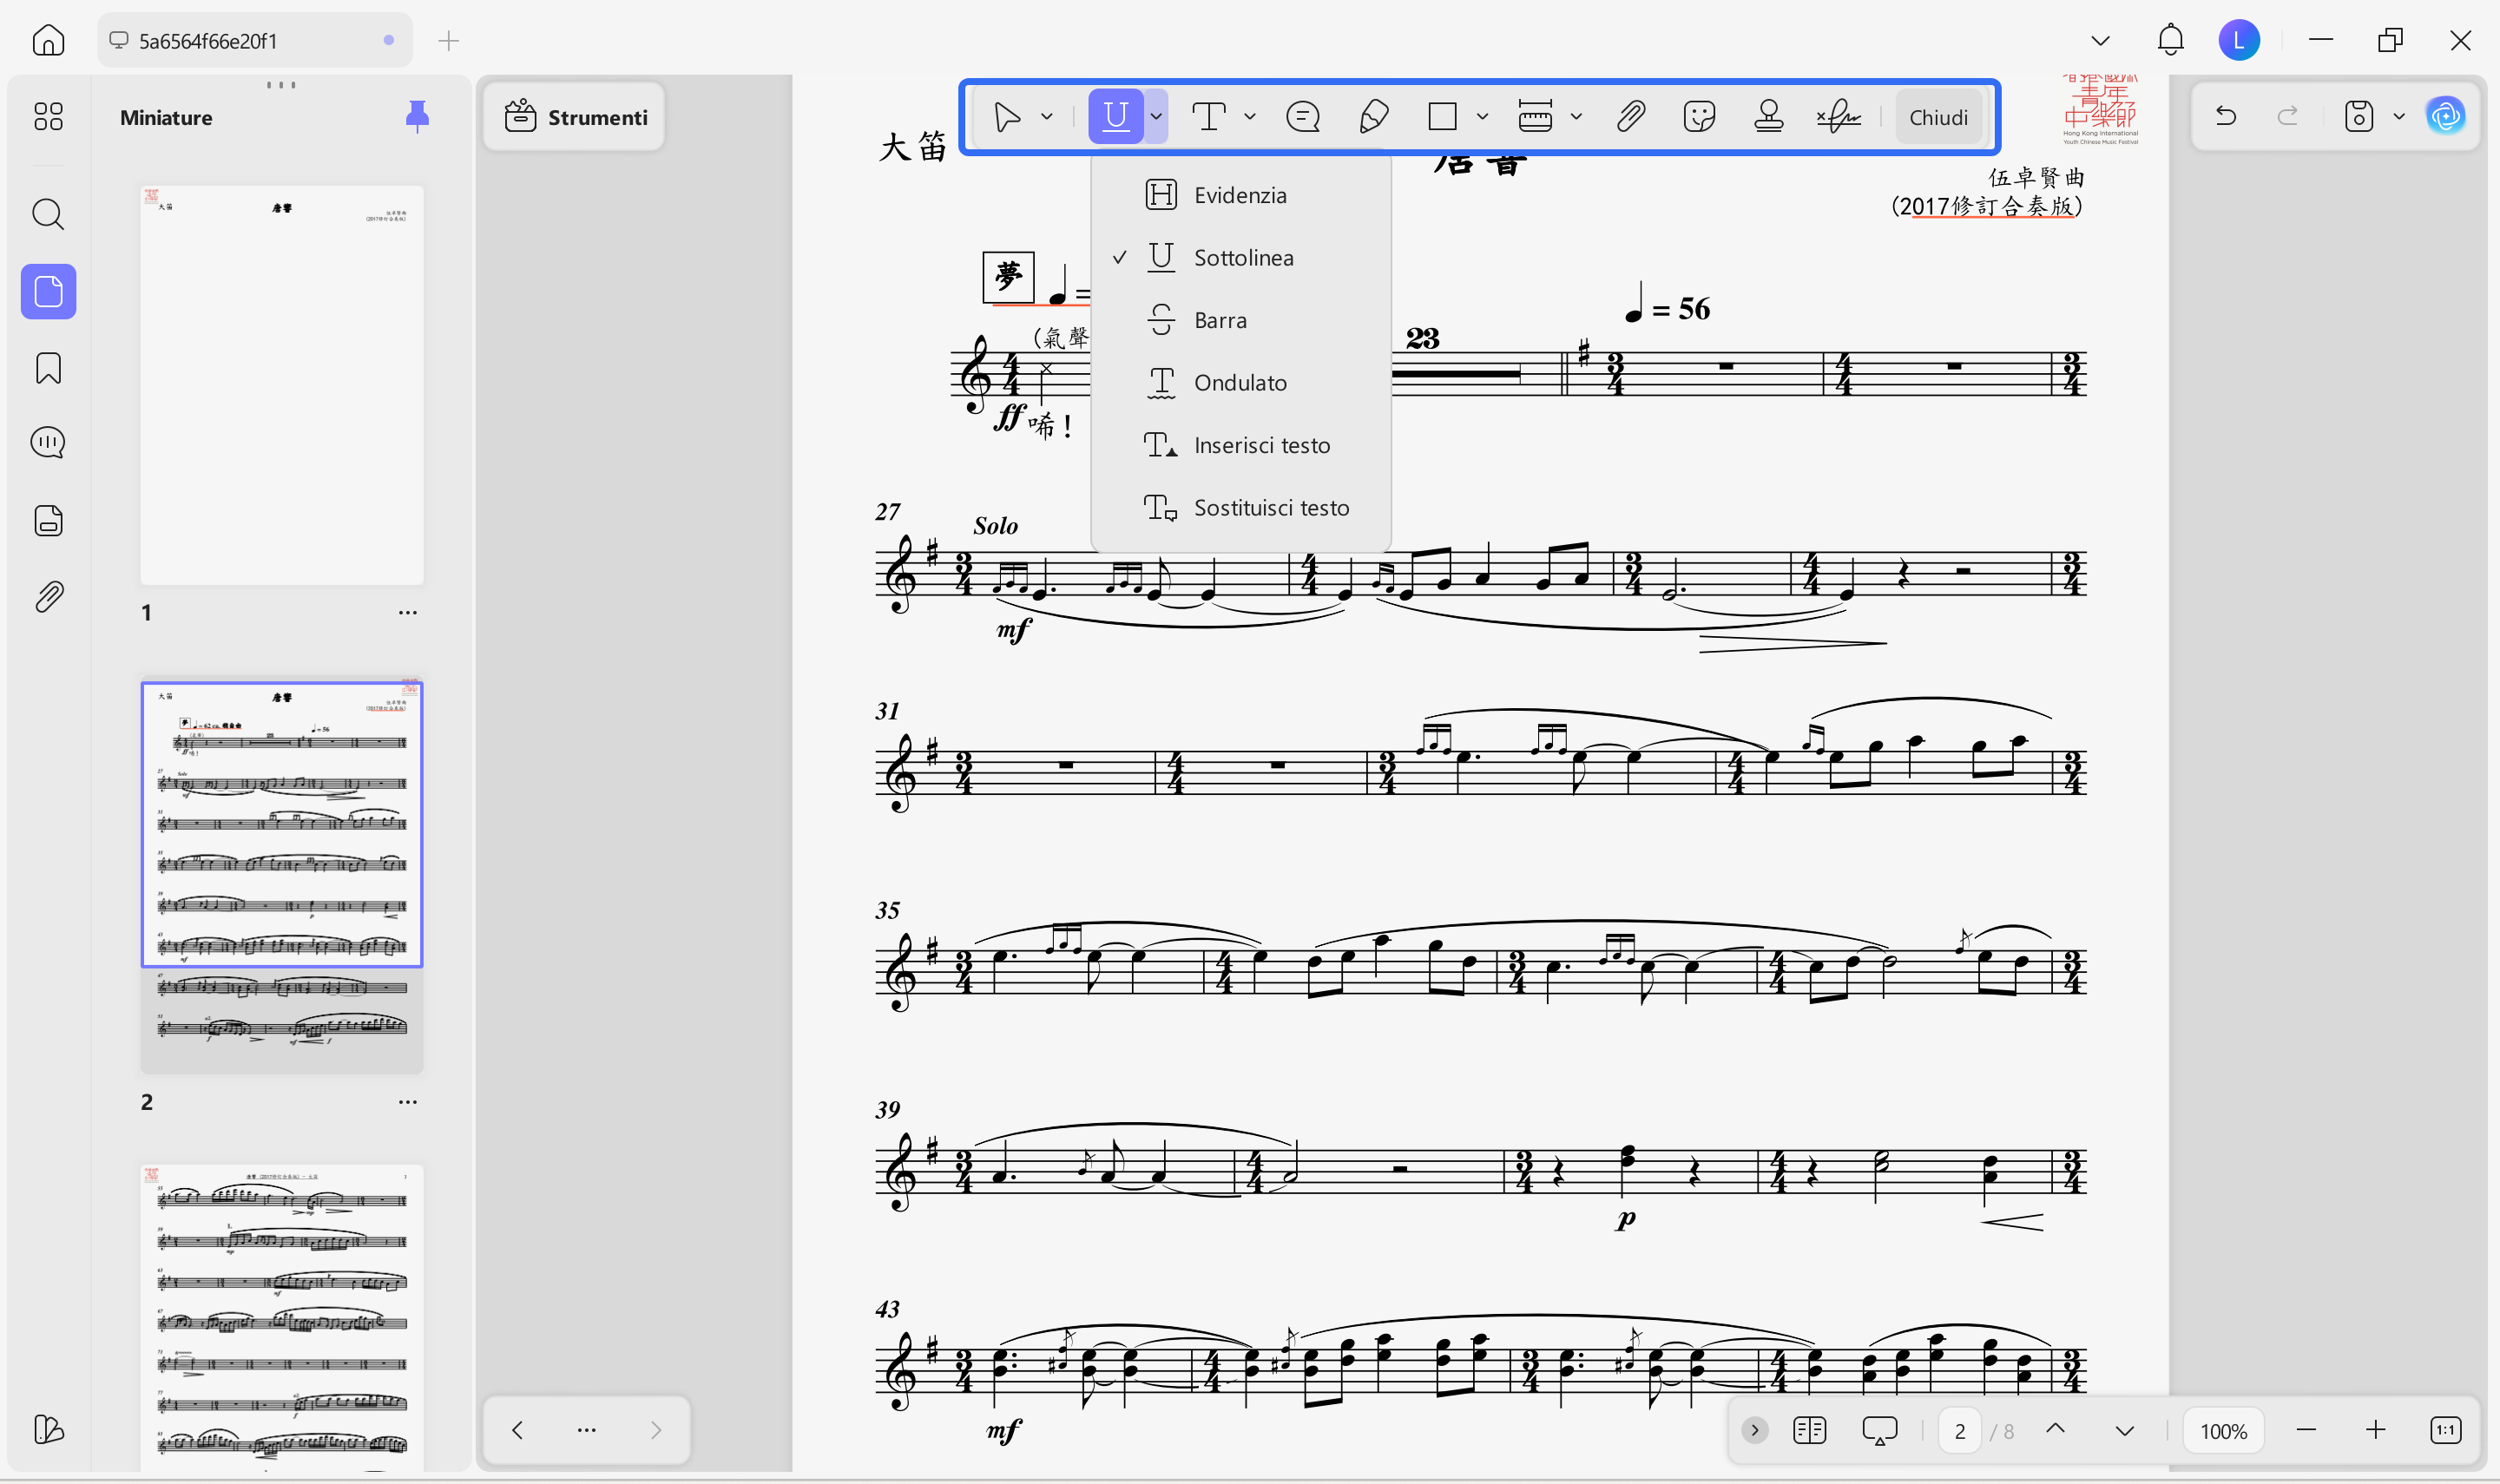The width and height of the screenshot is (2500, 1484).
Task: Open page 1 thumbnail
Action: pos(282,385)
